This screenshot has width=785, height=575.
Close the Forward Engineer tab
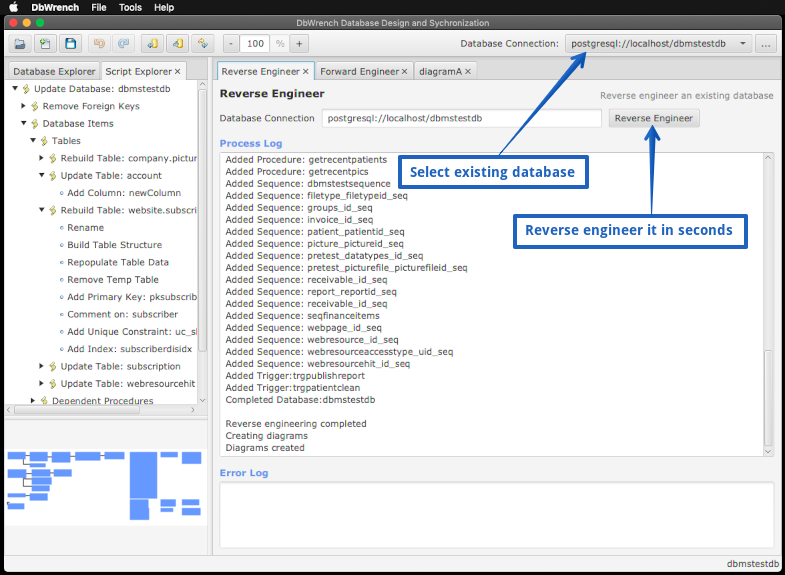click(x=405, y=72)
